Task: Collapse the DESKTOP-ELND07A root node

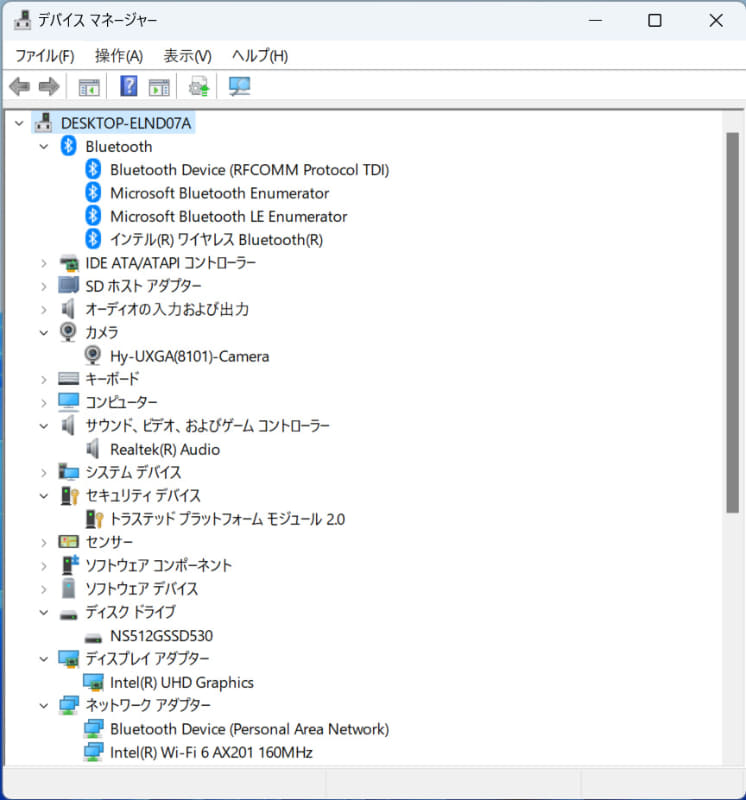Action: tap(19, 123)
